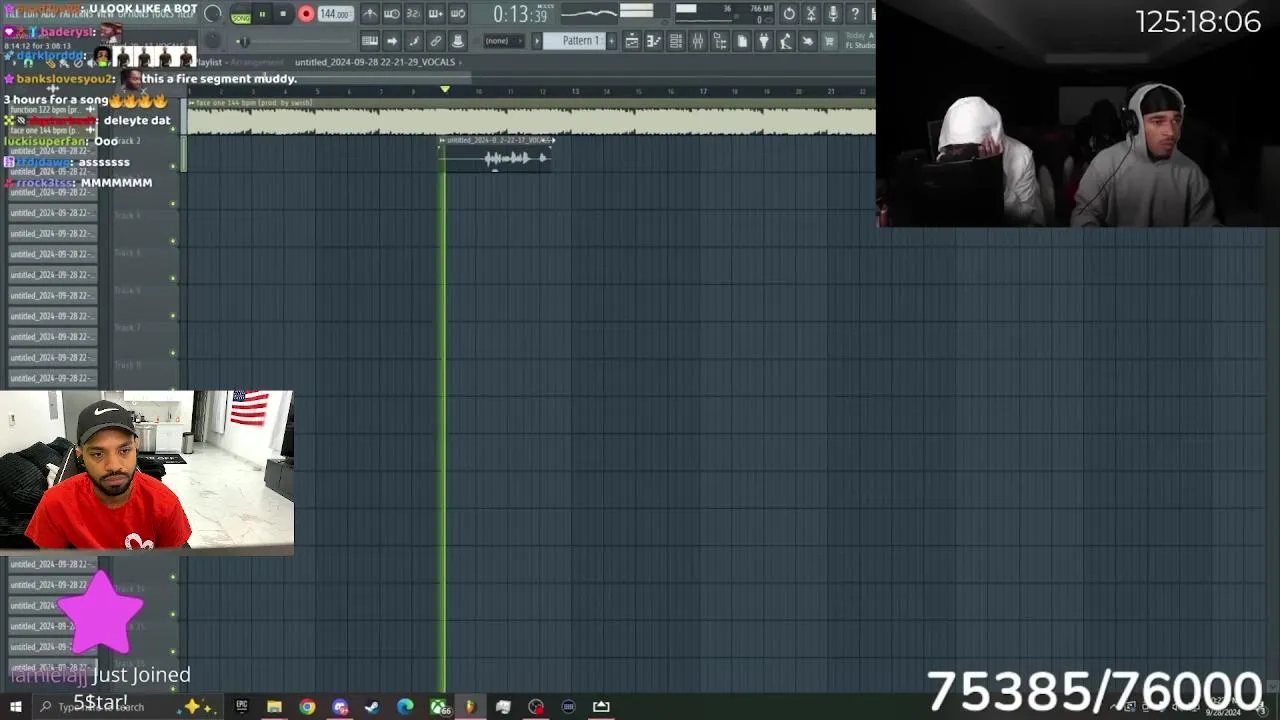Toggle wait for input before recording
Viewport: 1280px width, 720px height.
[392, 14]
